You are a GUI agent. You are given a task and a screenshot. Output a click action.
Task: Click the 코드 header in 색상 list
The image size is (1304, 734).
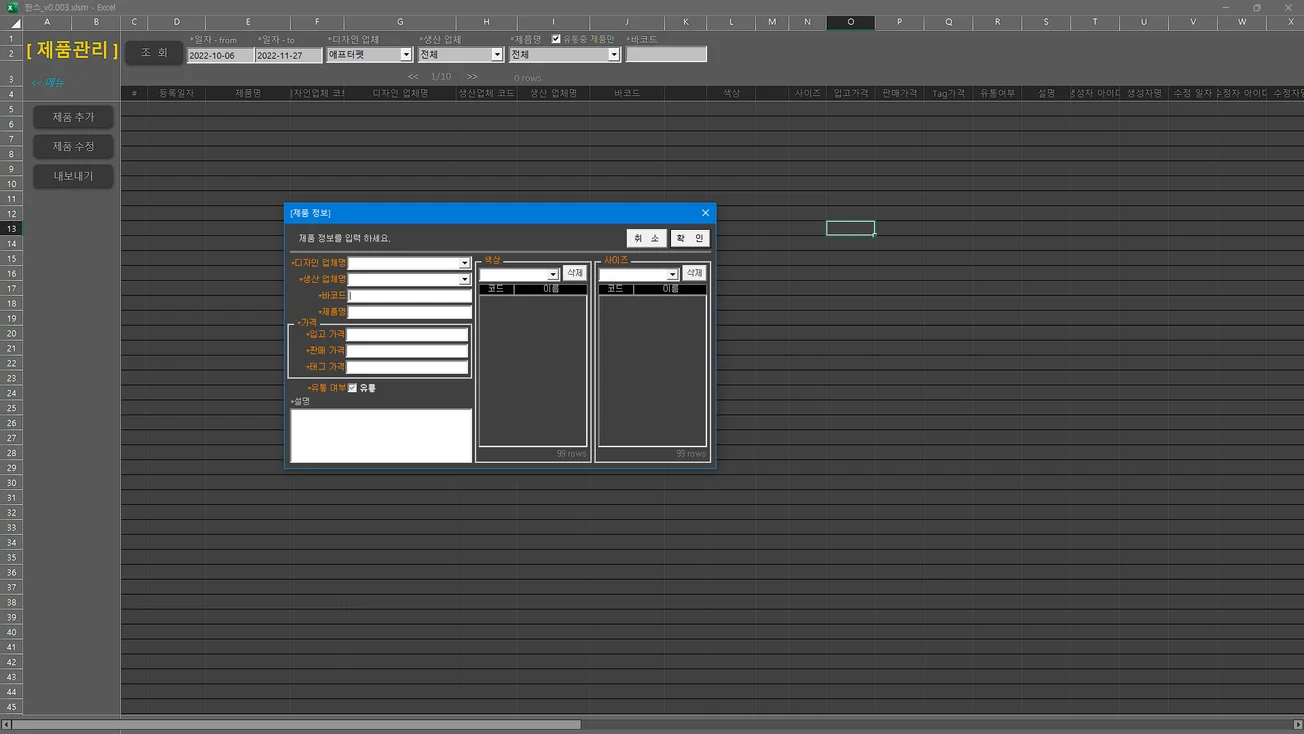tap(496, 289)
